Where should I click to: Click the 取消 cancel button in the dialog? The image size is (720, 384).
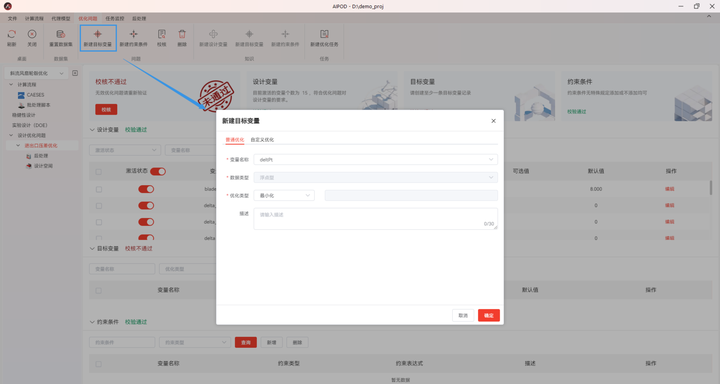[x=463, y=316]
